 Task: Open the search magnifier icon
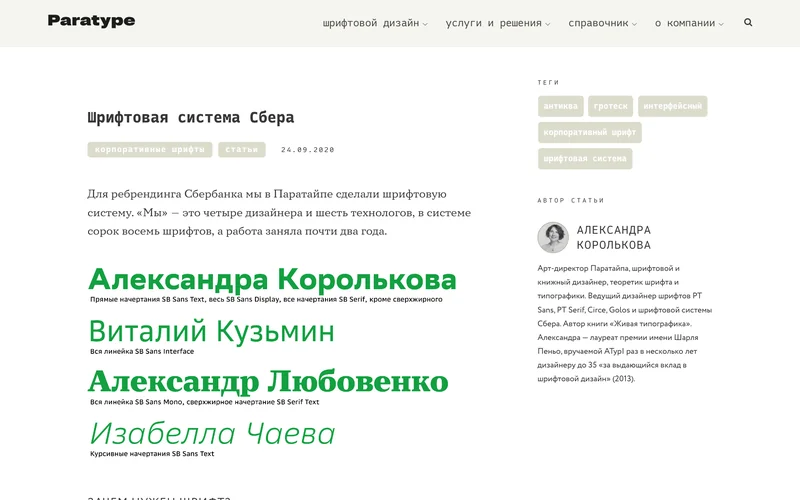tap(748, 22)
